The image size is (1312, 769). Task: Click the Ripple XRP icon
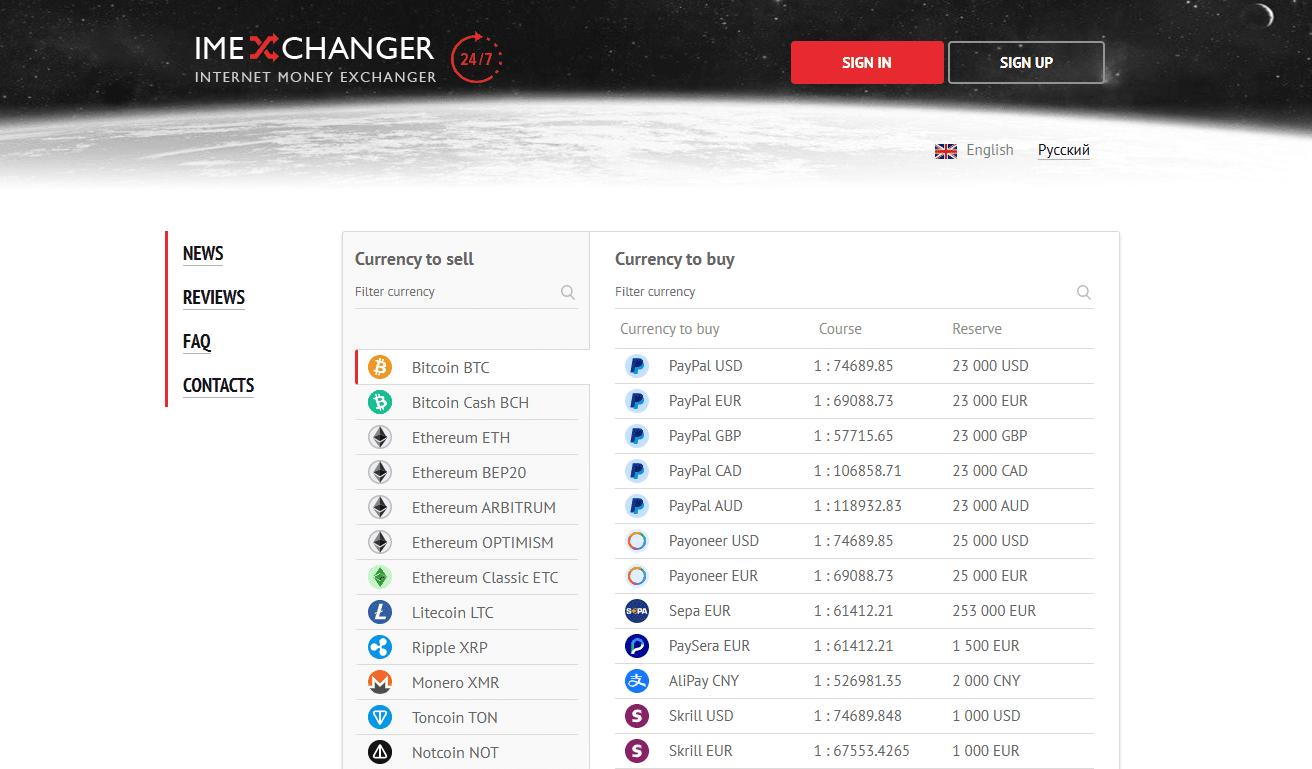tap(380, 647)
